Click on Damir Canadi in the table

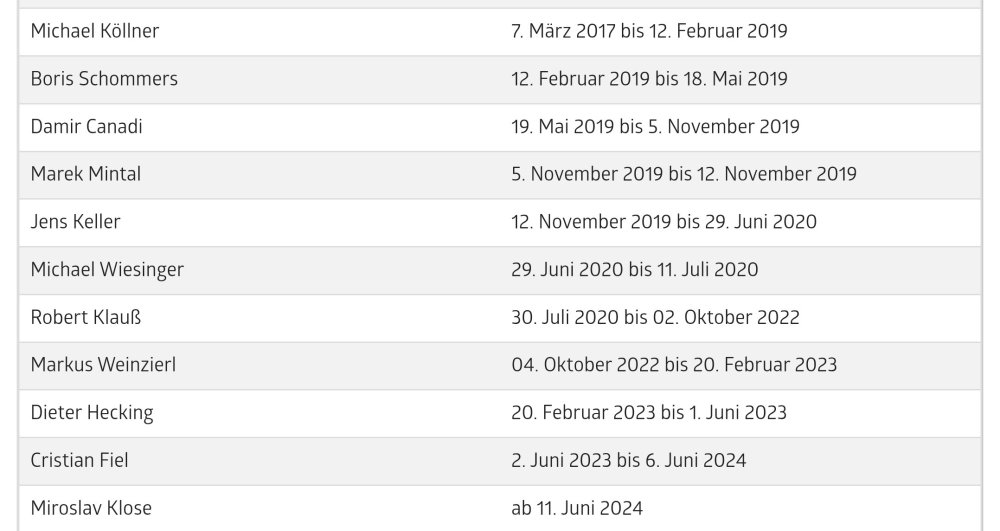coord(86,127)
